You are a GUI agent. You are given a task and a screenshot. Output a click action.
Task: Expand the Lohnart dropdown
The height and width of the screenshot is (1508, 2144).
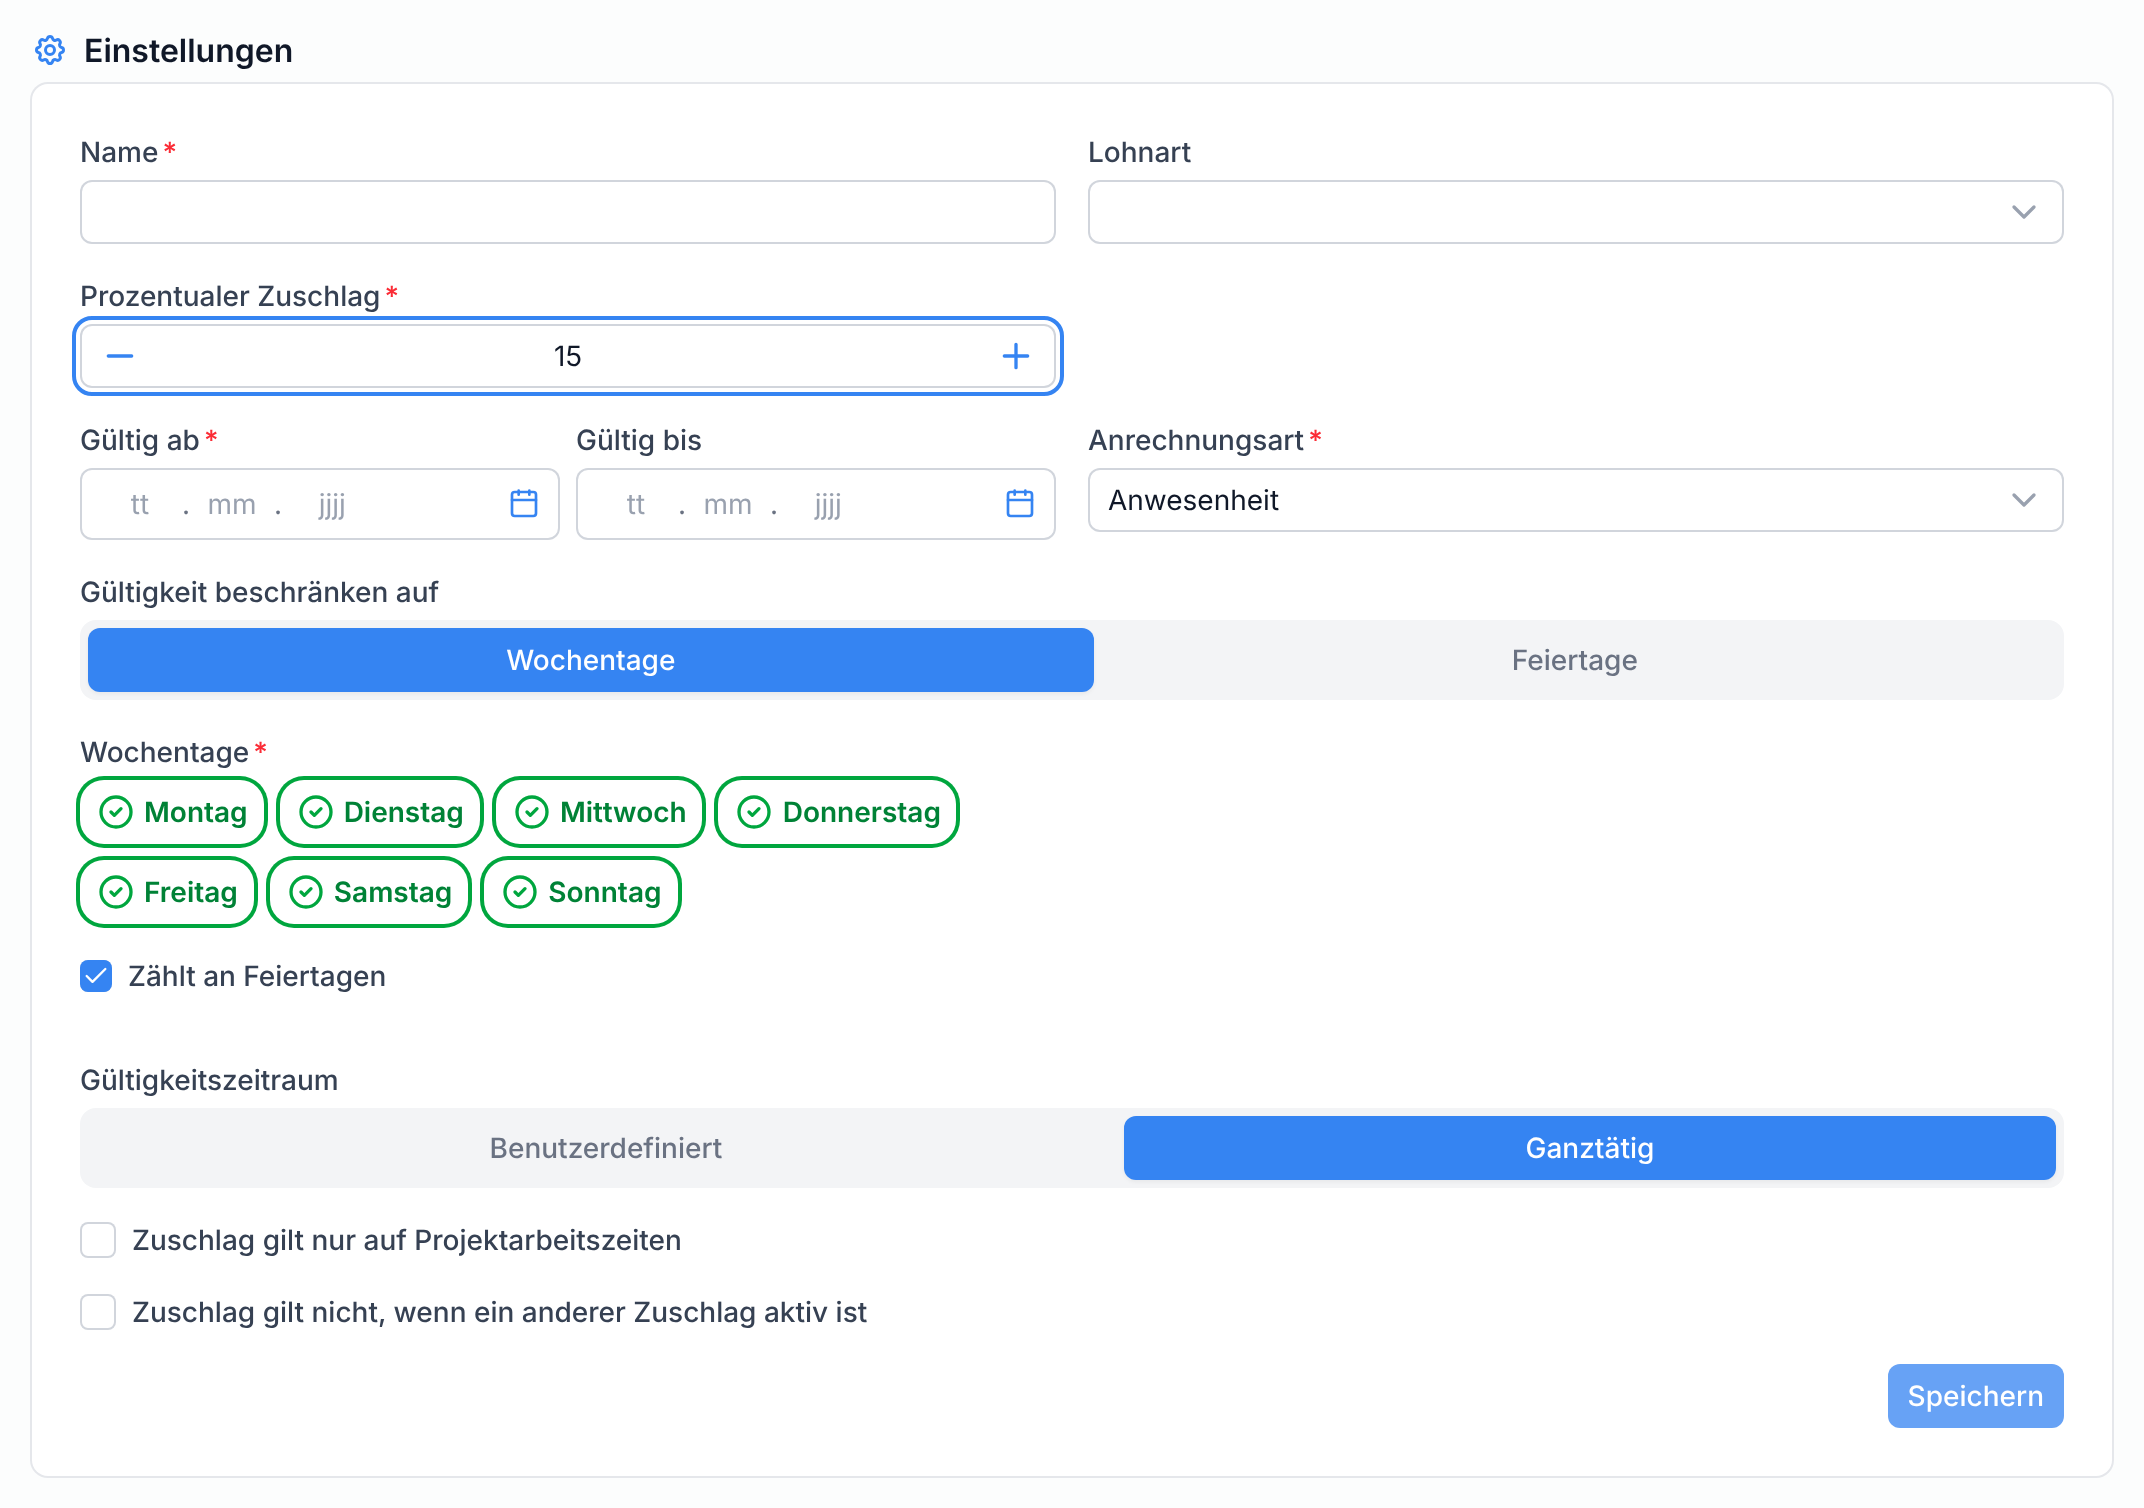coord(1576,212)
